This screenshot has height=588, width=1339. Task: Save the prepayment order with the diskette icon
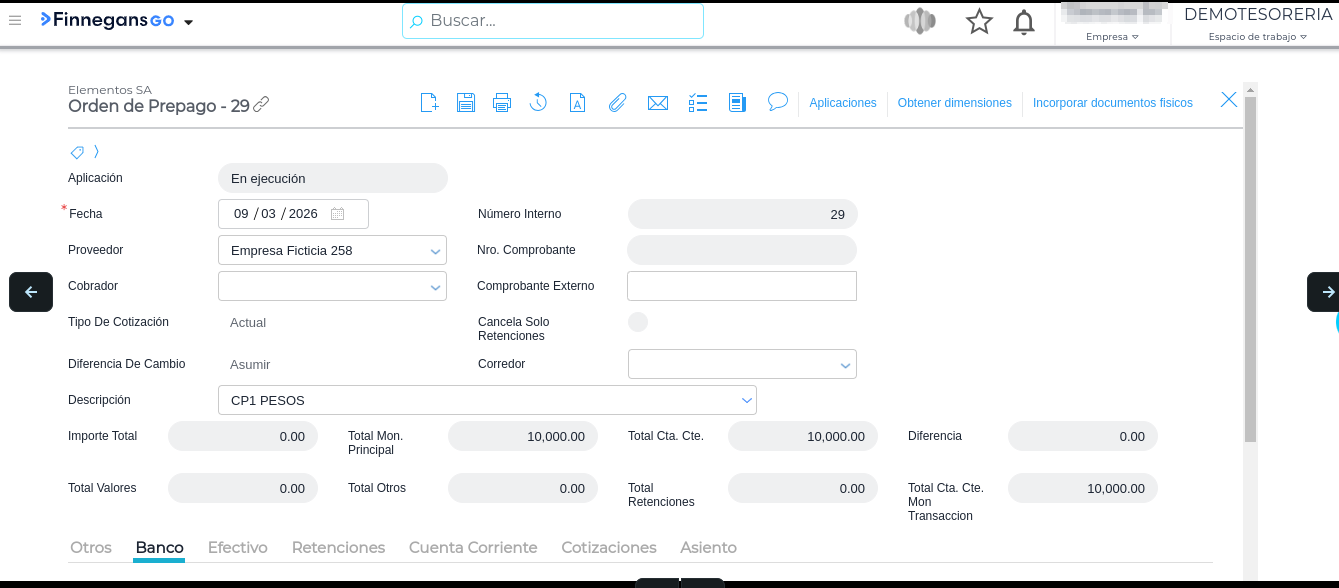pyautogui.click(x=465, y=102)
